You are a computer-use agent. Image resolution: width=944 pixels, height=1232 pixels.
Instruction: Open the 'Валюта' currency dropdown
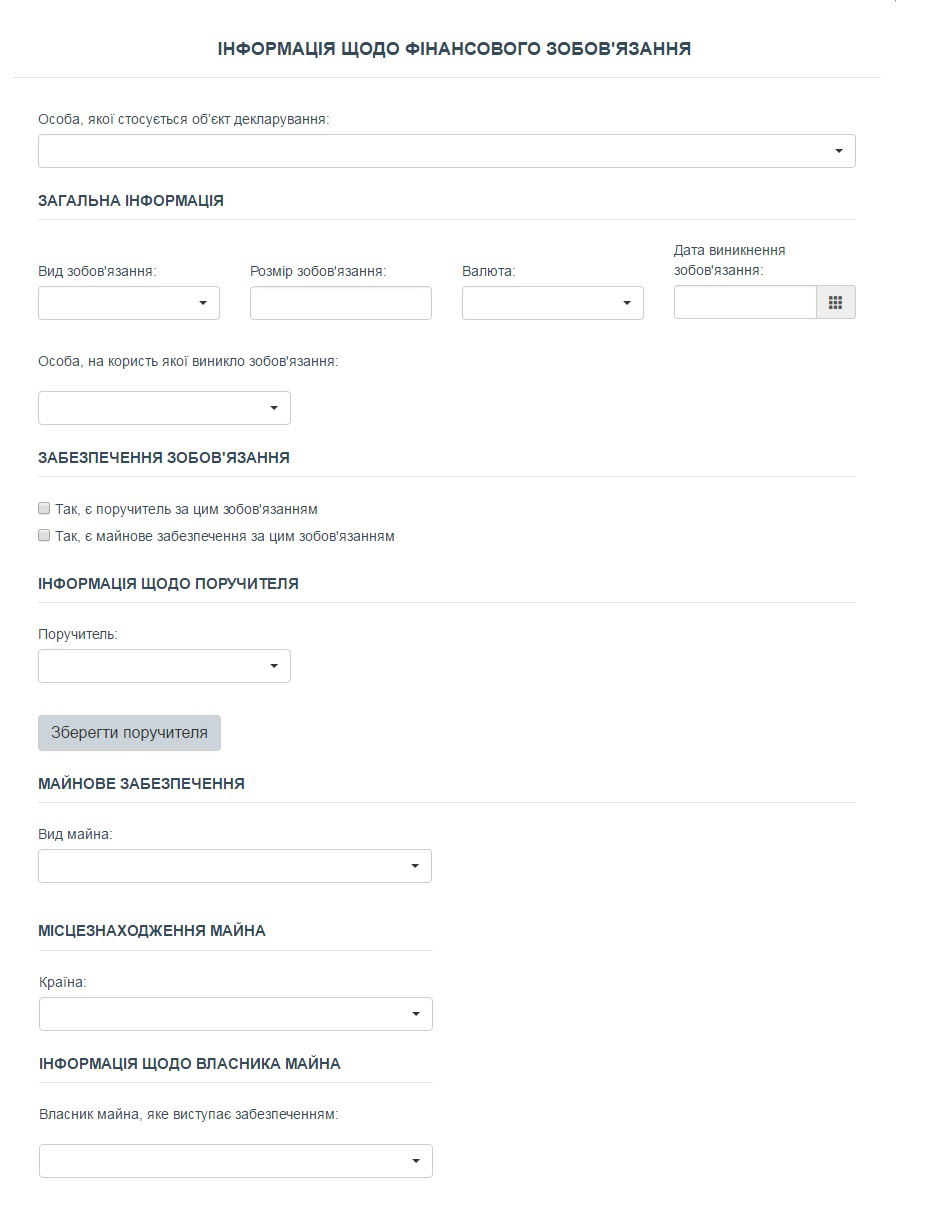[553, 303]
